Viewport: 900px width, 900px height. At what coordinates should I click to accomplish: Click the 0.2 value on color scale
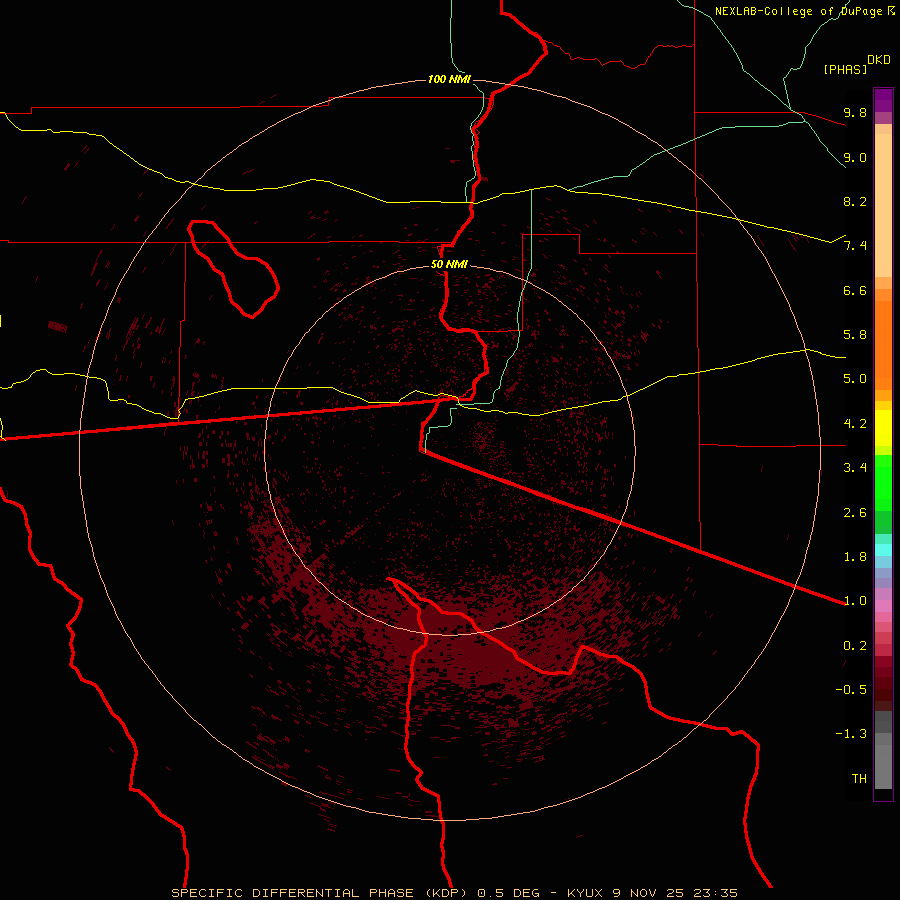(855, 646)
